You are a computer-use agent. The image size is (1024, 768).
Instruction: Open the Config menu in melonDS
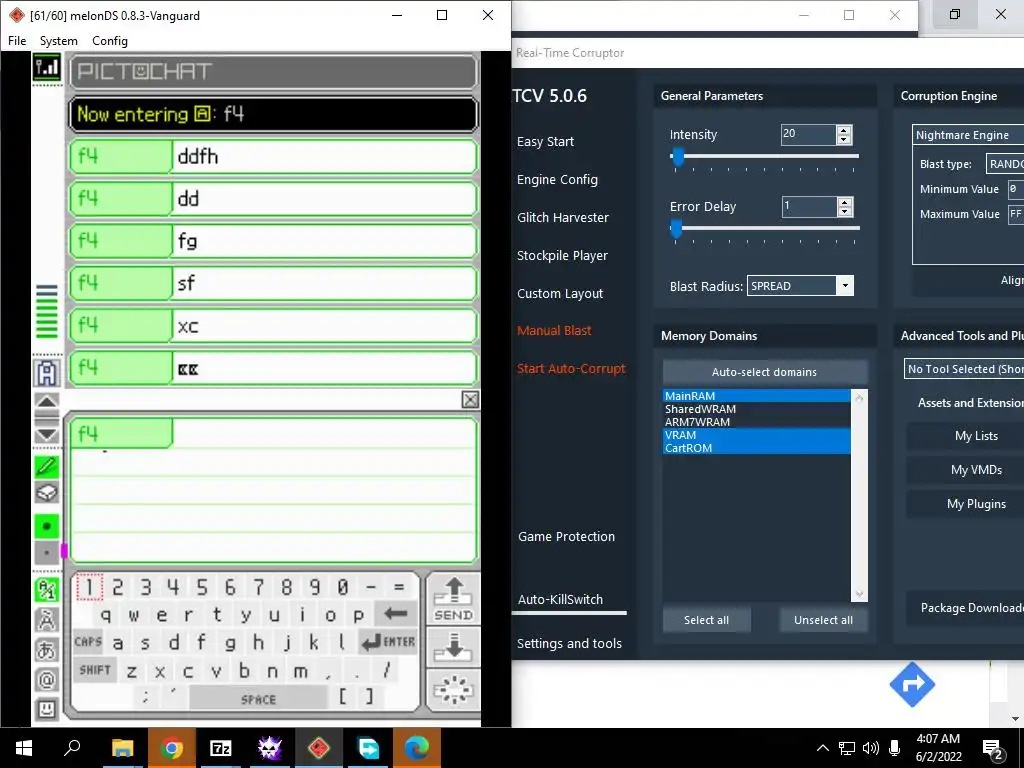point(110,40)
